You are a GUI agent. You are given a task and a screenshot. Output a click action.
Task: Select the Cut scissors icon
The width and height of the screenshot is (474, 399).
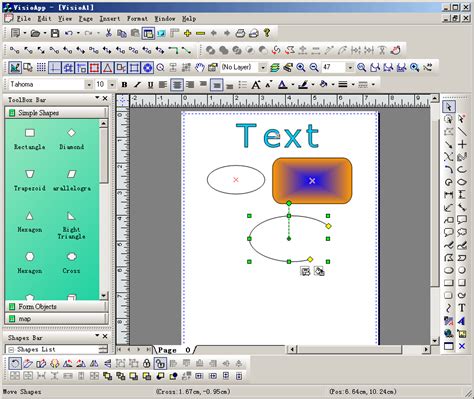coord(108,33)
